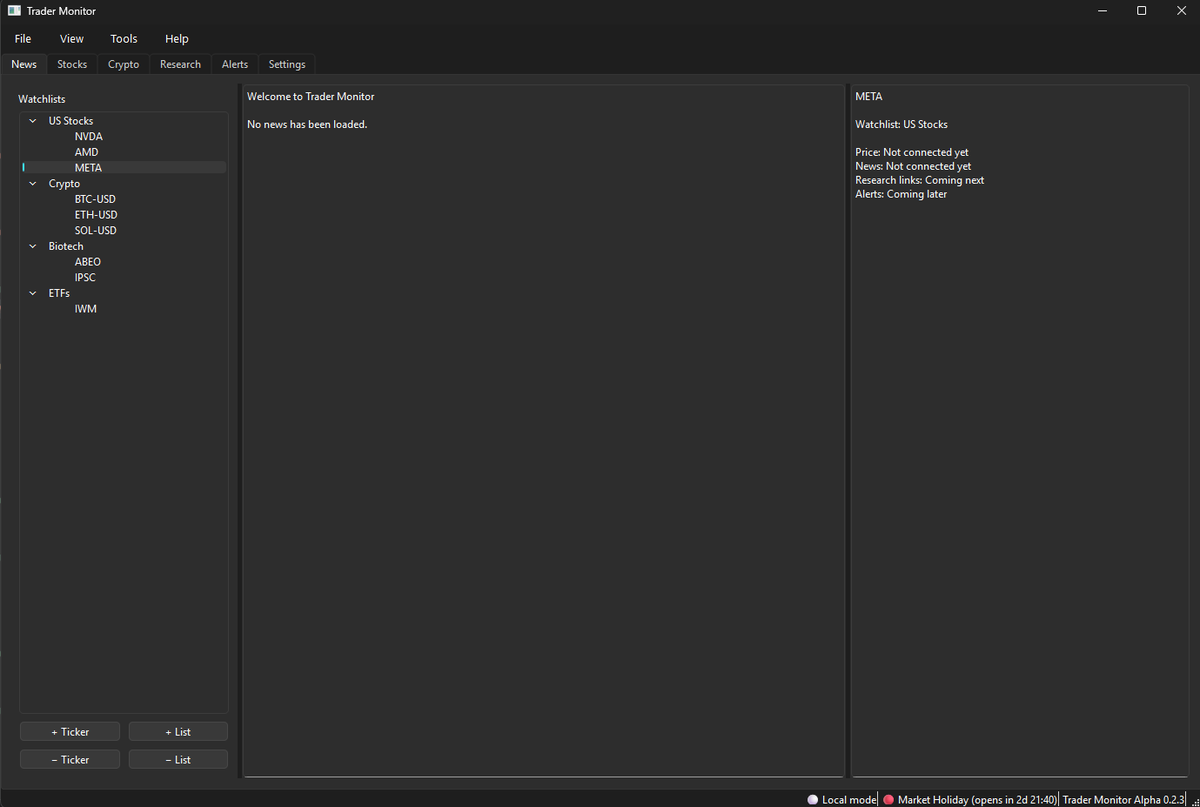This screenshot has height=807, width=1200.
Task: Open the Help menu
Action: point(177,39)
